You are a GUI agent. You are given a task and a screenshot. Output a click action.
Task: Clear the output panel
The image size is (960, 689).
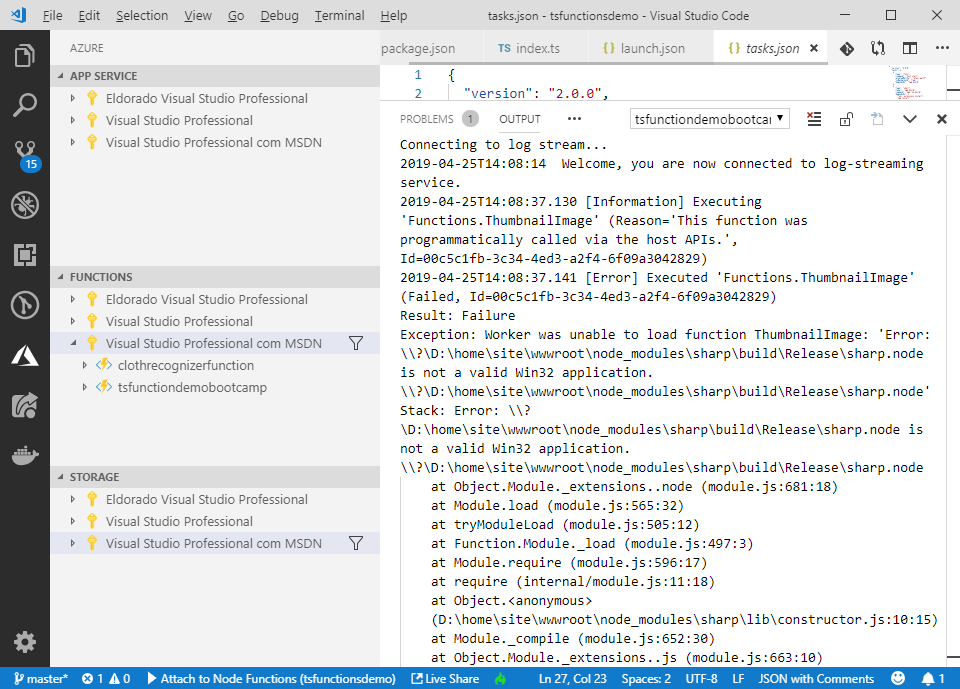click(x=814, y=119)
